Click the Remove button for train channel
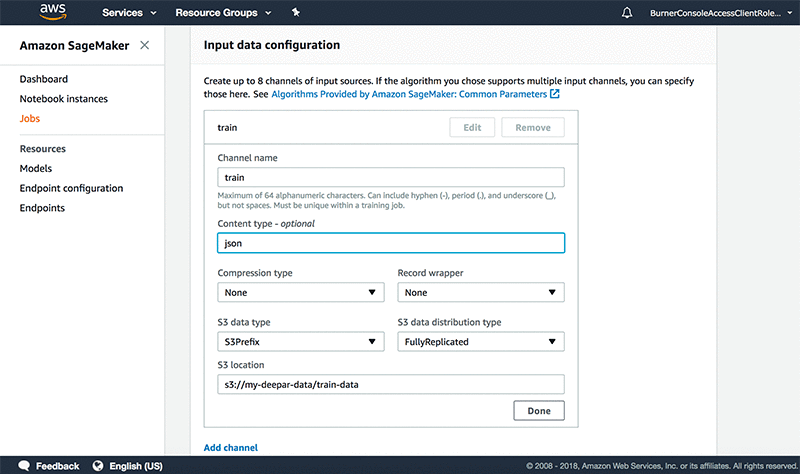The image size is (800, 474). pyautogui.click(x=533, y=128)
